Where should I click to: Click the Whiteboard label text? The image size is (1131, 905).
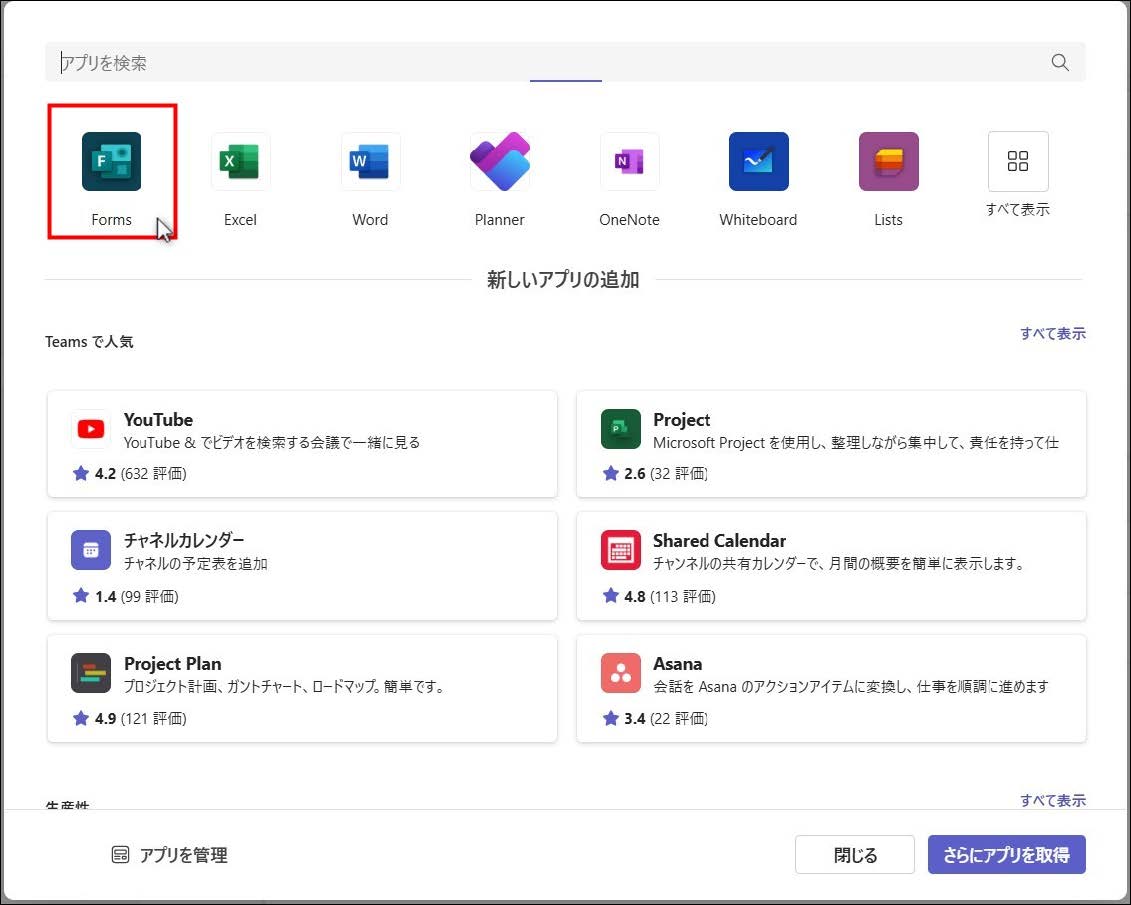758,220
